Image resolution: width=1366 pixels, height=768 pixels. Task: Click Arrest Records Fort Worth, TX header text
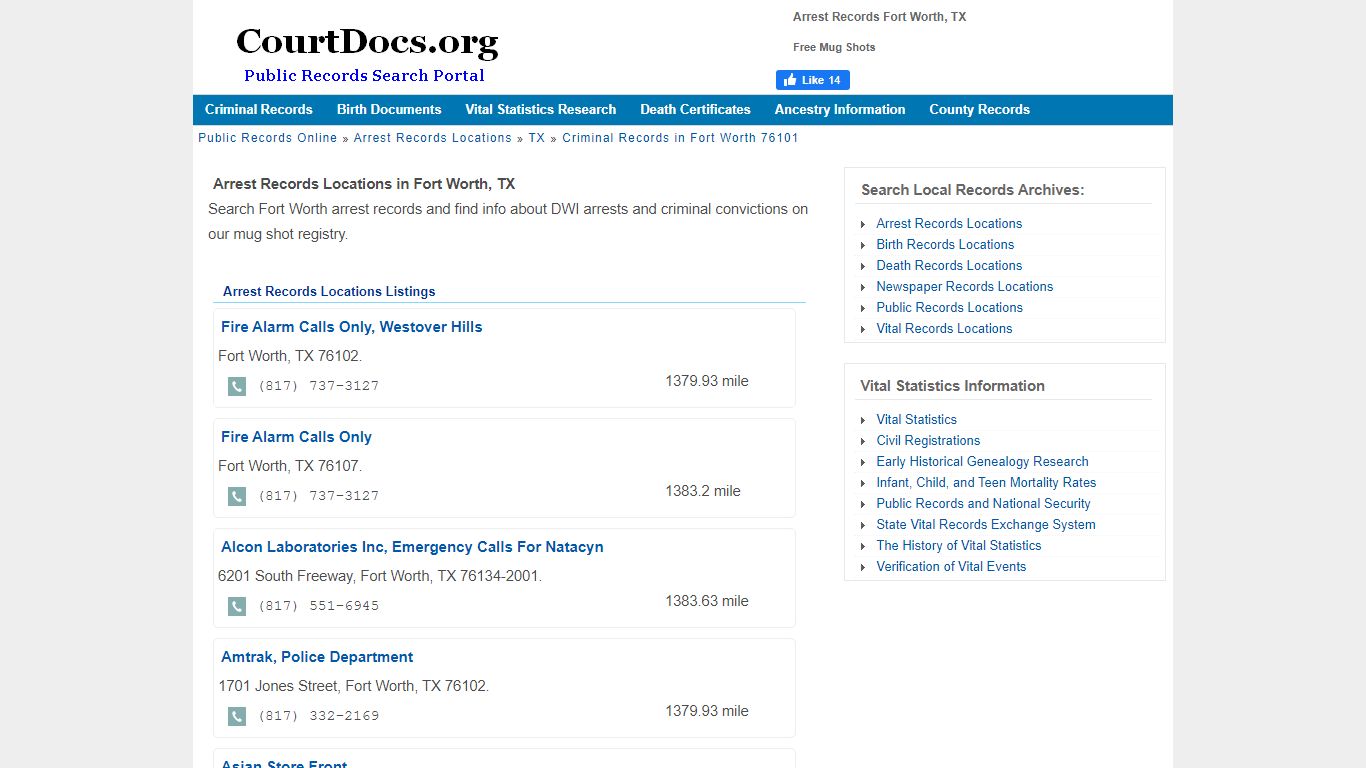(x=879, y=17)
